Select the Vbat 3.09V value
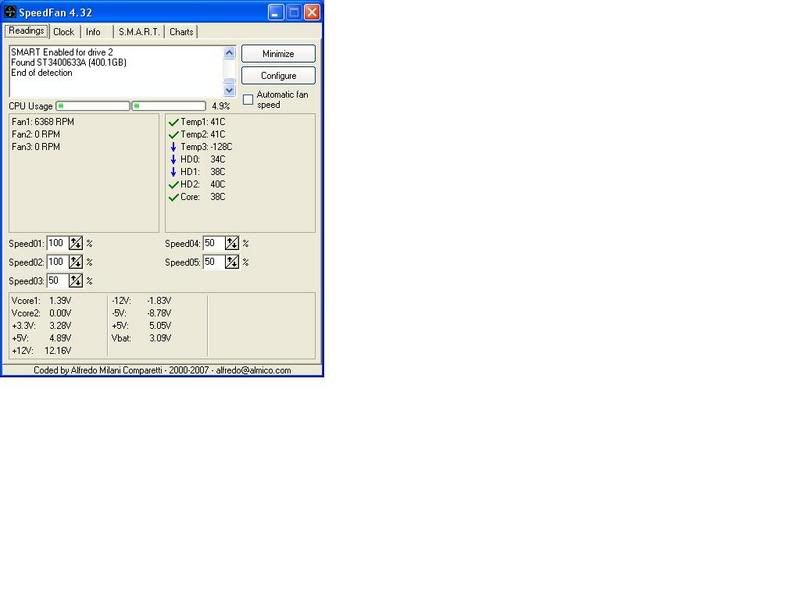This screenshot has width=800, height=600. tap(160, 338)
